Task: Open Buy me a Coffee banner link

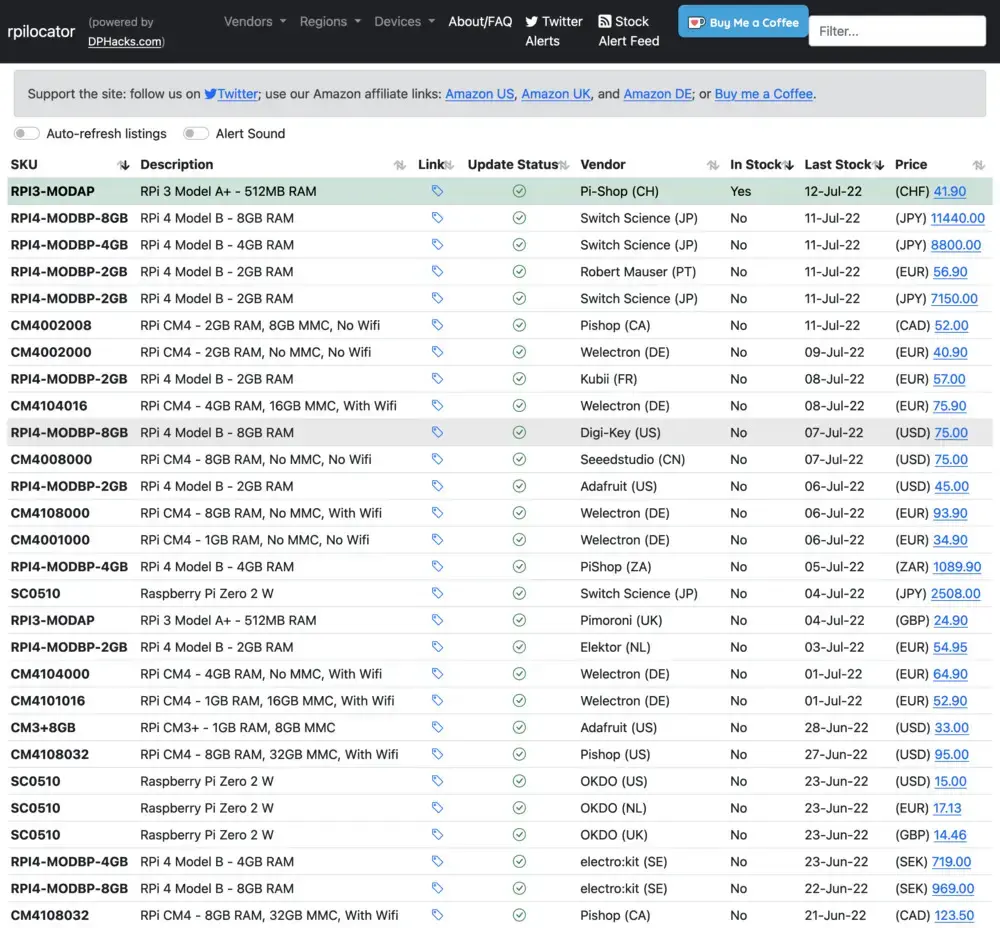Action: (763, 94)
